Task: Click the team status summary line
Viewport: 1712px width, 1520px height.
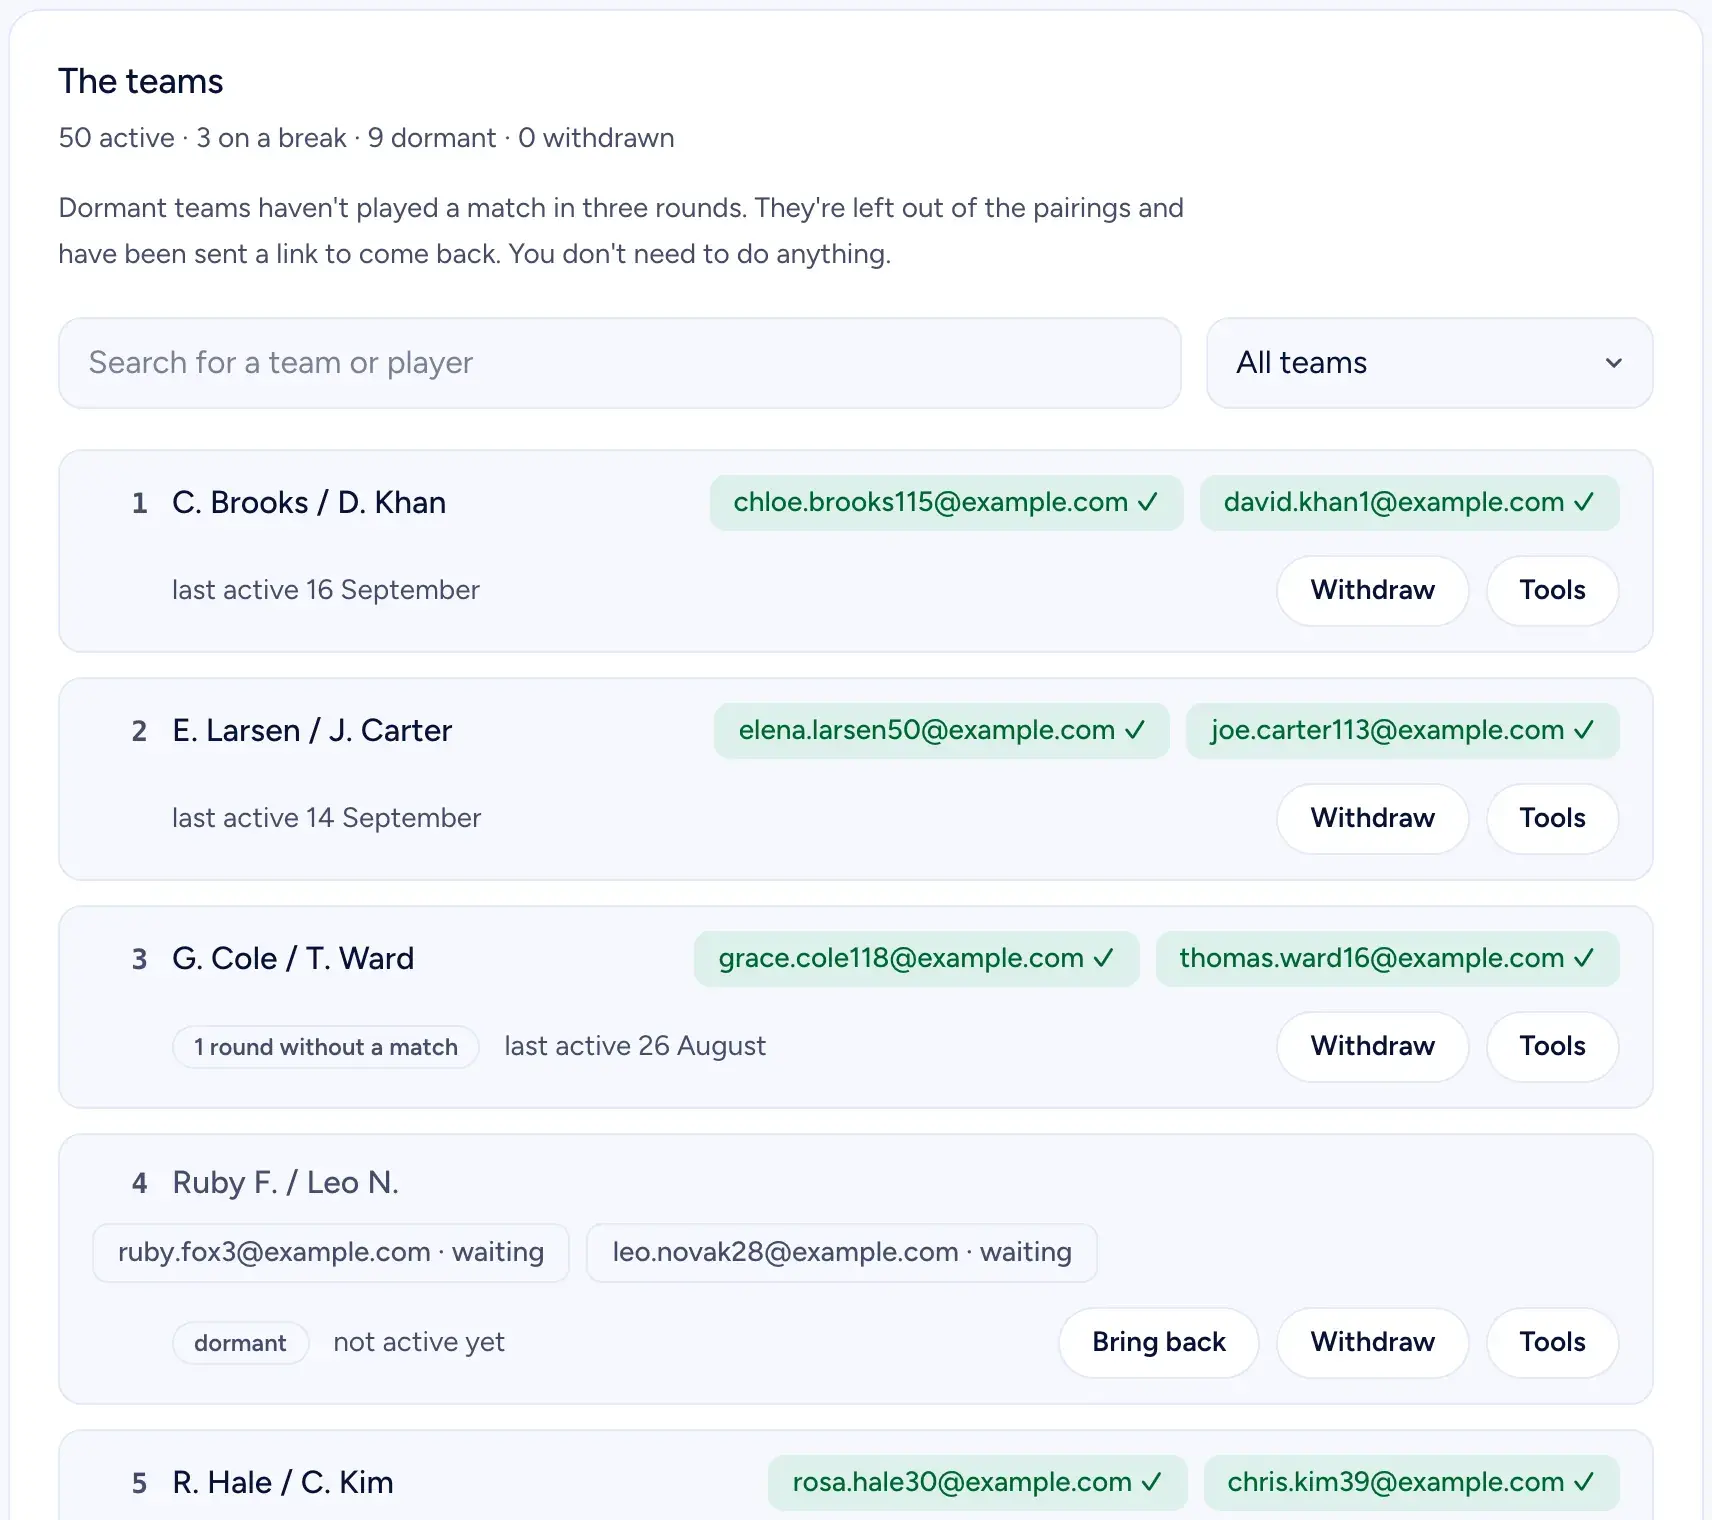Action: coord(367,138)
